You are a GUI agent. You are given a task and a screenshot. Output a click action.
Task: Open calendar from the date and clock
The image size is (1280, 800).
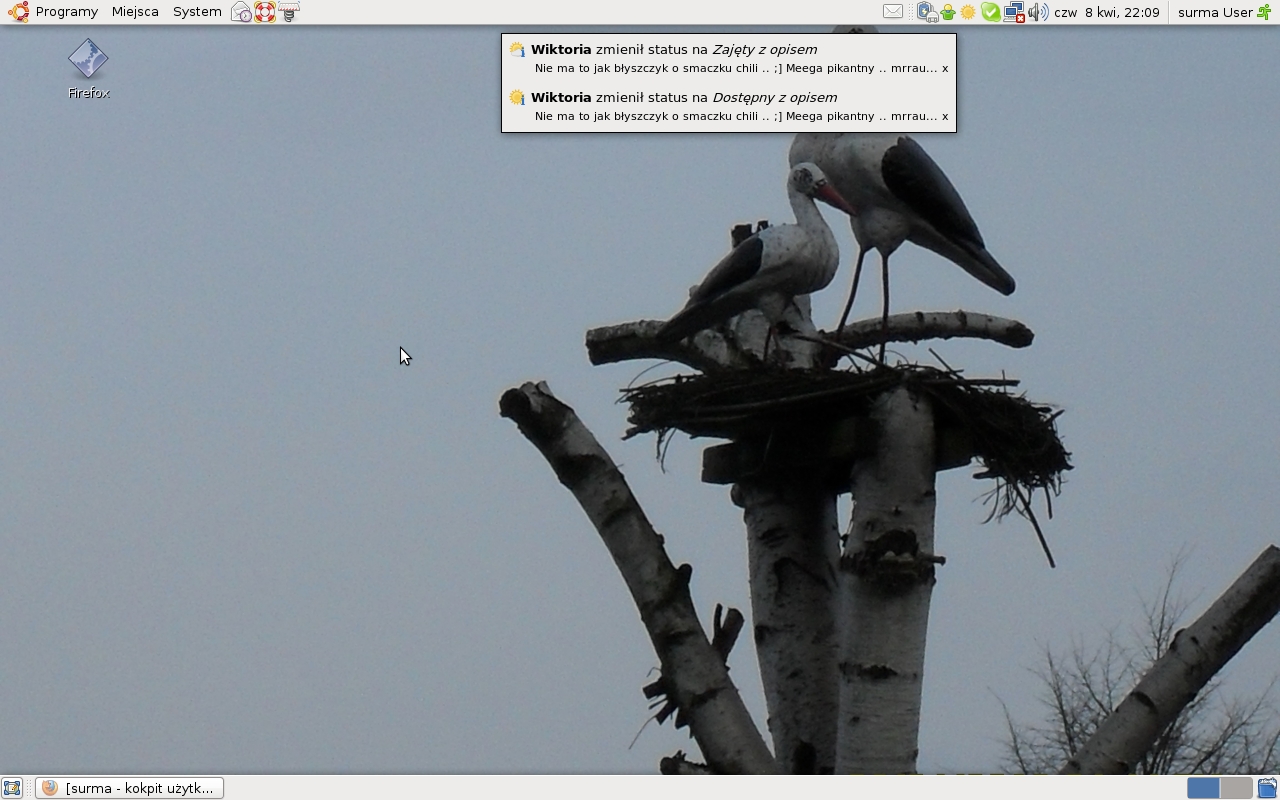click(x=1106, y=12)
